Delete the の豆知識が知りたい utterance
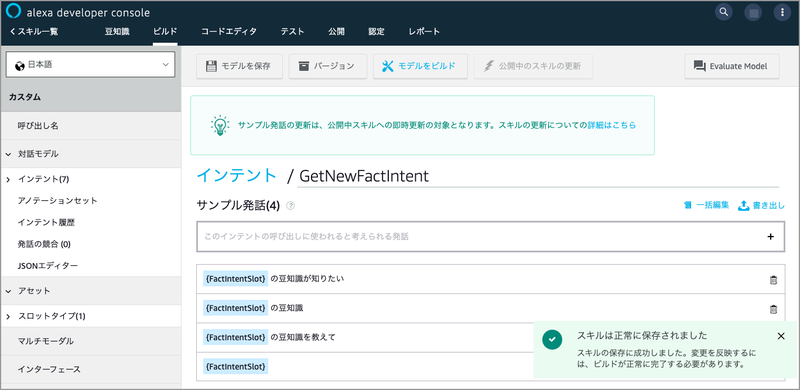The width and height of the screenshot is (800, 390). 773,279
